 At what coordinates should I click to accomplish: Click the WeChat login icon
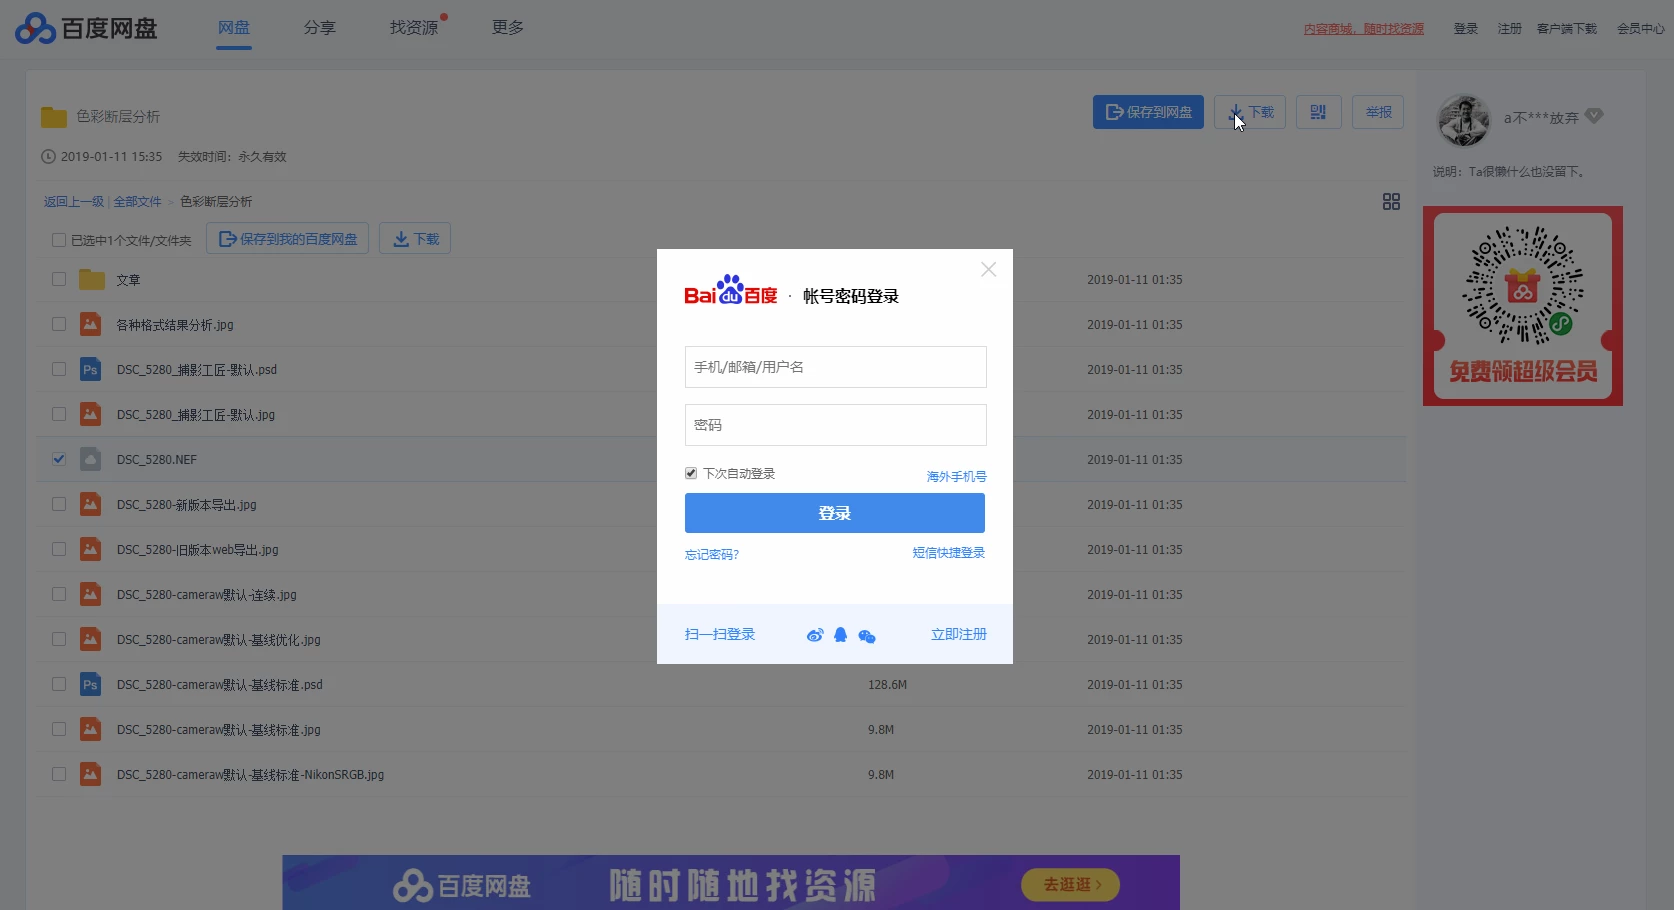867,636
